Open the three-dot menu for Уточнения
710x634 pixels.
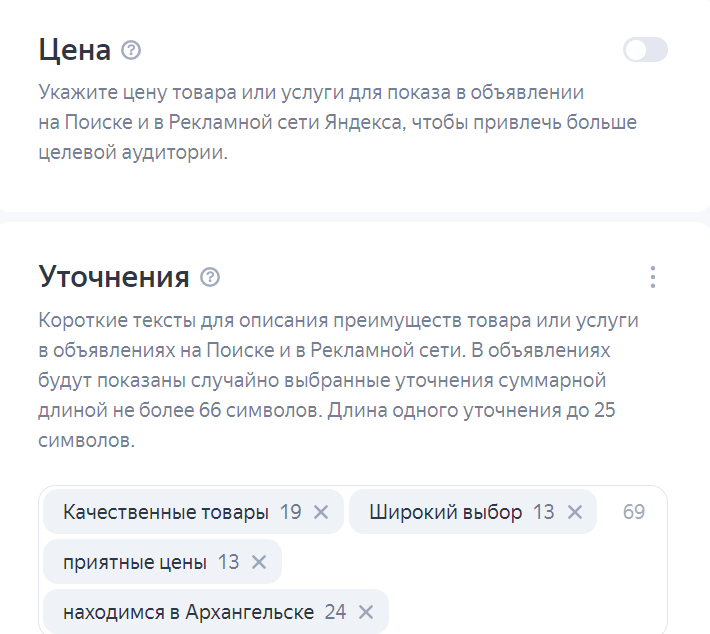point(652,277)
